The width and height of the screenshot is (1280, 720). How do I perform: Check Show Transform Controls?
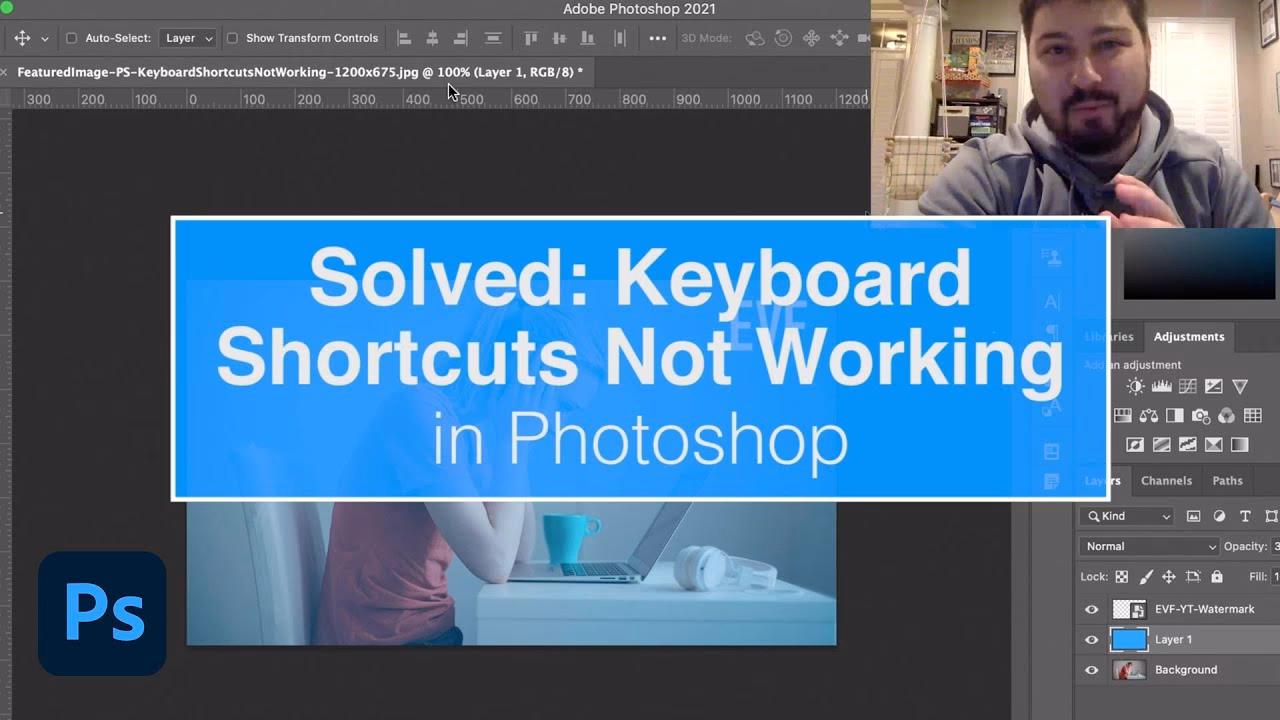(230, 37)
